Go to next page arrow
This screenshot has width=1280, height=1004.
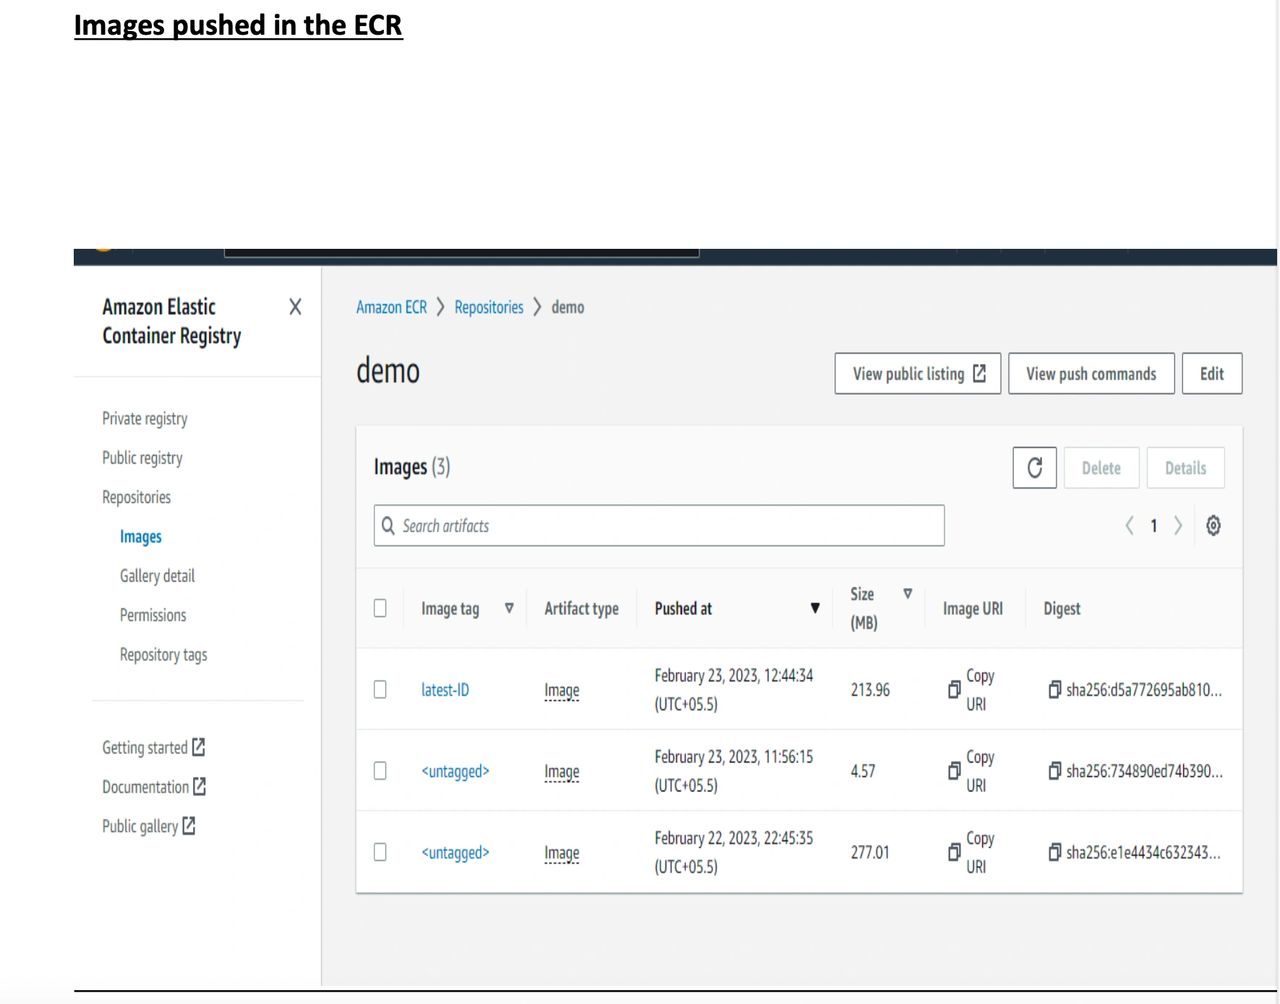tap(1178, 526)
